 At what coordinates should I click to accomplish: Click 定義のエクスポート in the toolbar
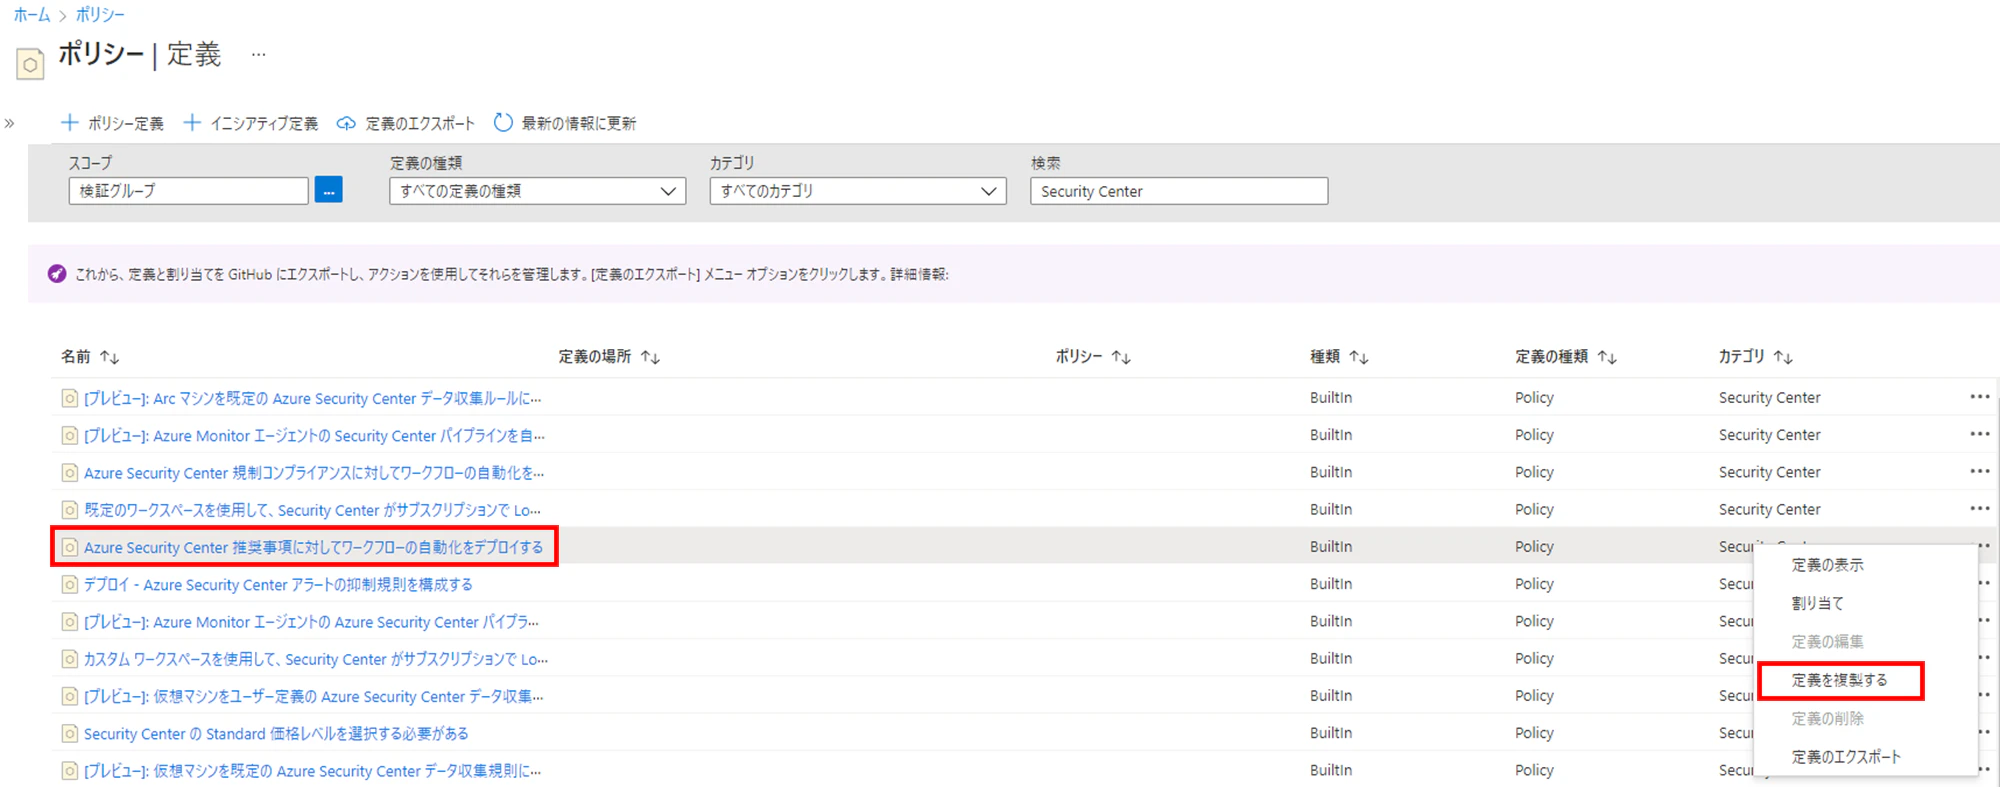(406, 123)
